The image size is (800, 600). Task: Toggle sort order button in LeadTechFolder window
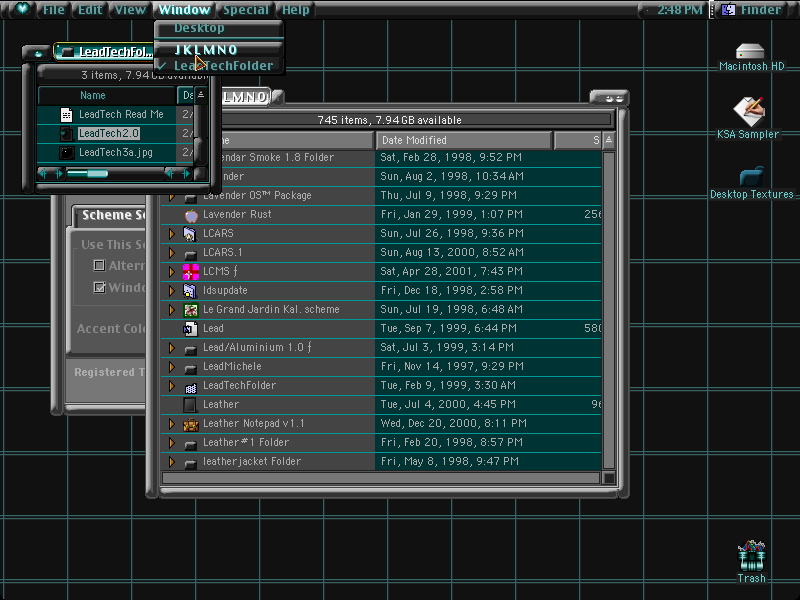tap(201, 95)
